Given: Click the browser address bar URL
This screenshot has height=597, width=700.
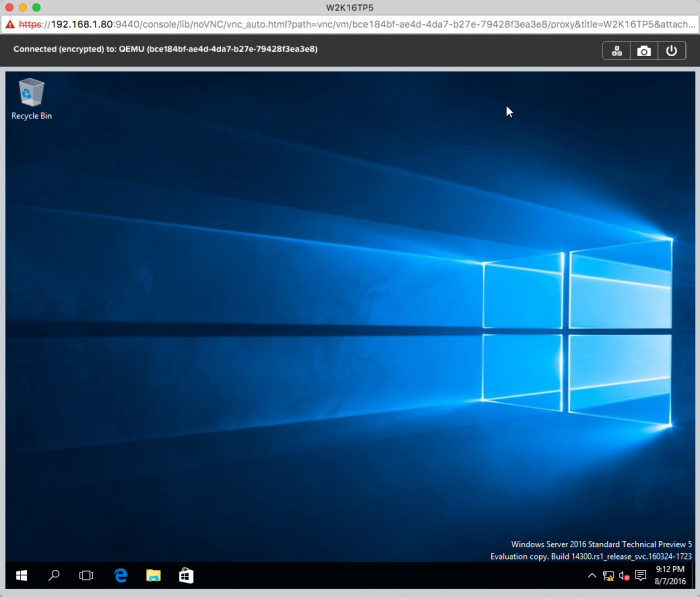Looking at the screenshot, I should coord(356,25).
